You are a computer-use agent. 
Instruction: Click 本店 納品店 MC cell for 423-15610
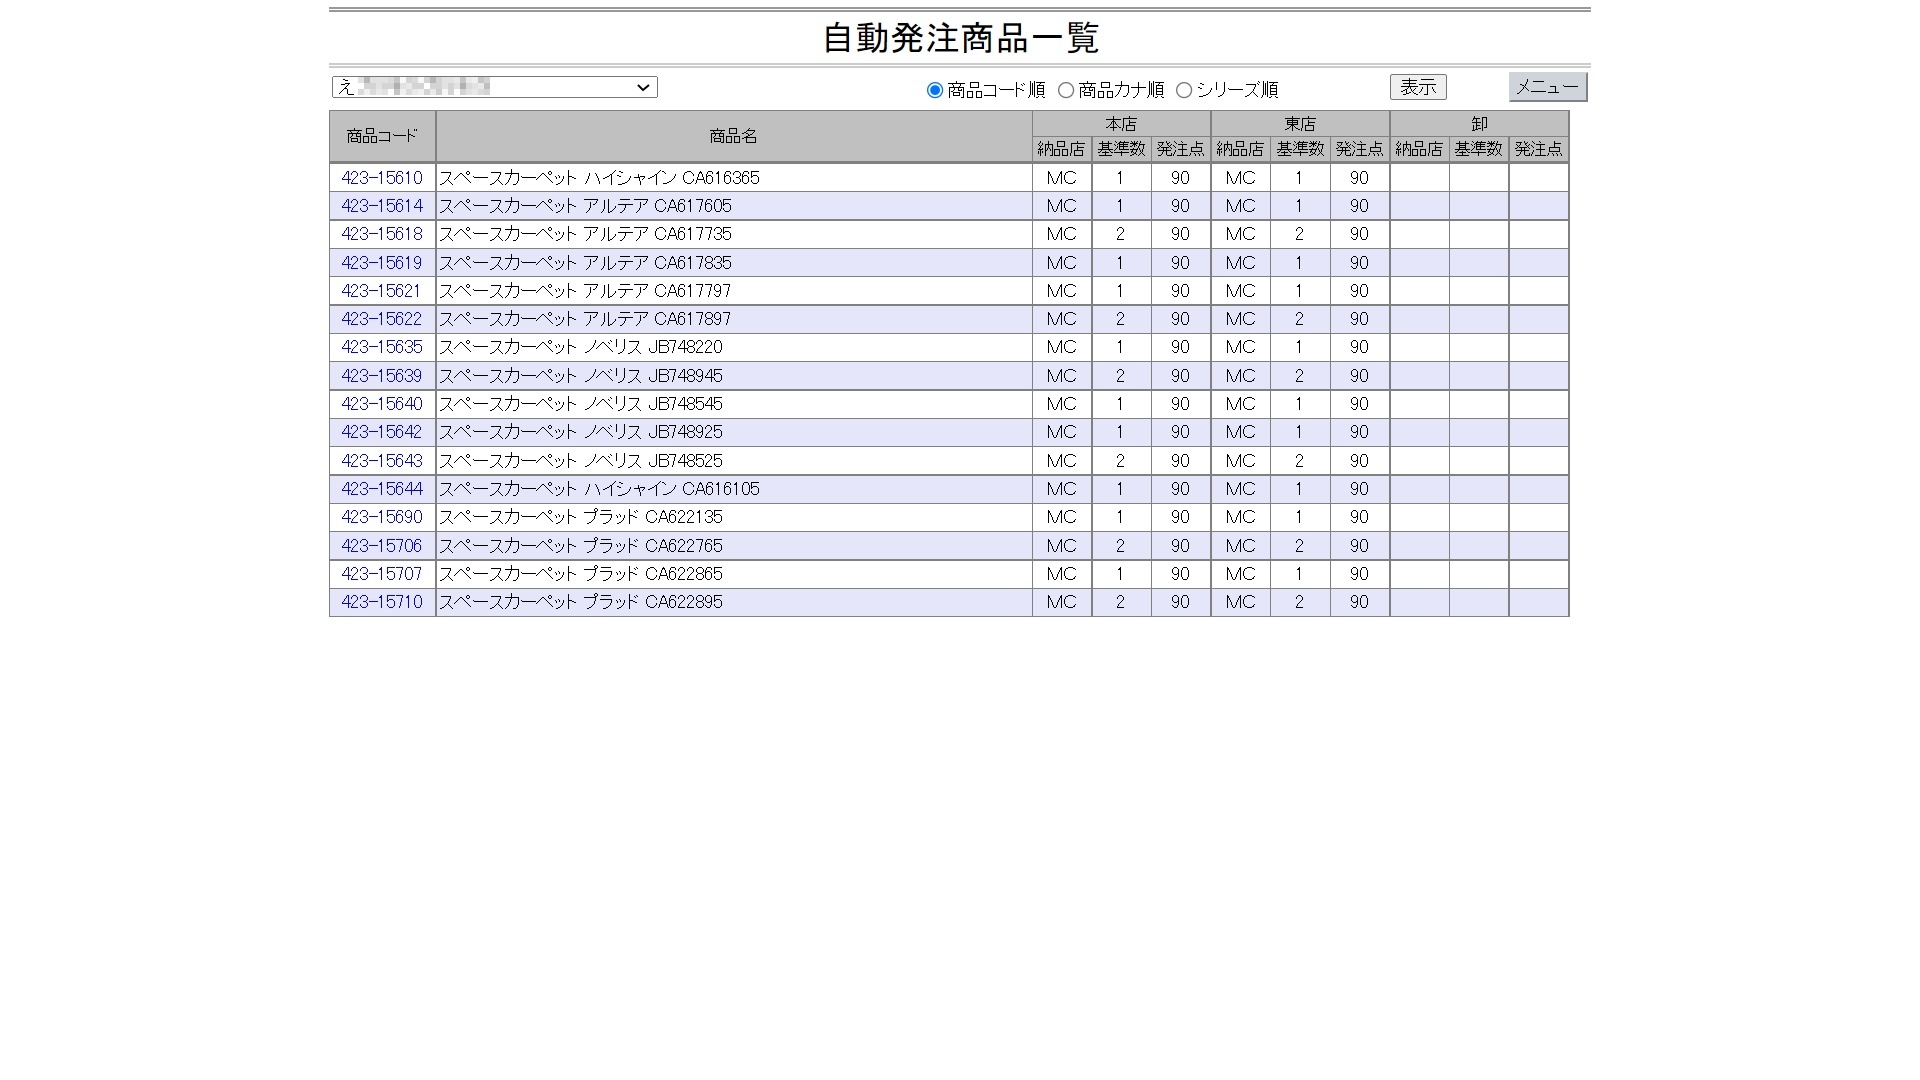coord(1062,178)
